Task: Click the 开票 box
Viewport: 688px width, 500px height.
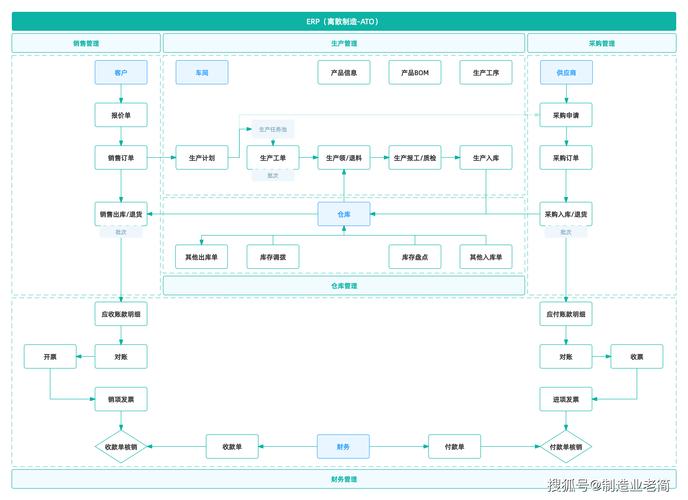Action: click(50, 357)
